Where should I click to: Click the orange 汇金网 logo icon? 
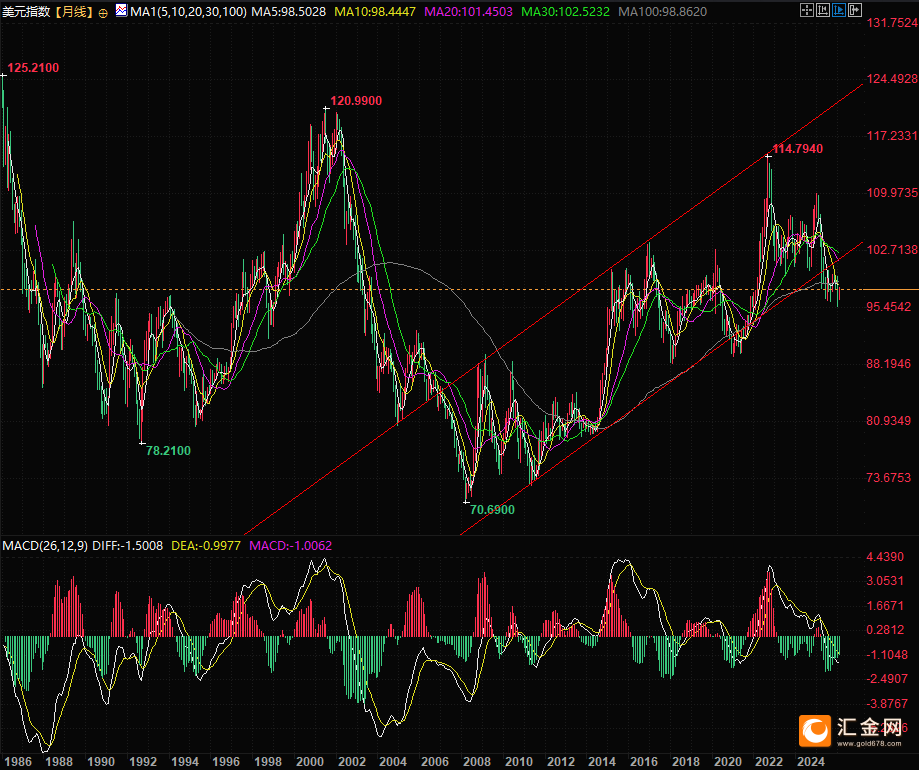[818, 732]
